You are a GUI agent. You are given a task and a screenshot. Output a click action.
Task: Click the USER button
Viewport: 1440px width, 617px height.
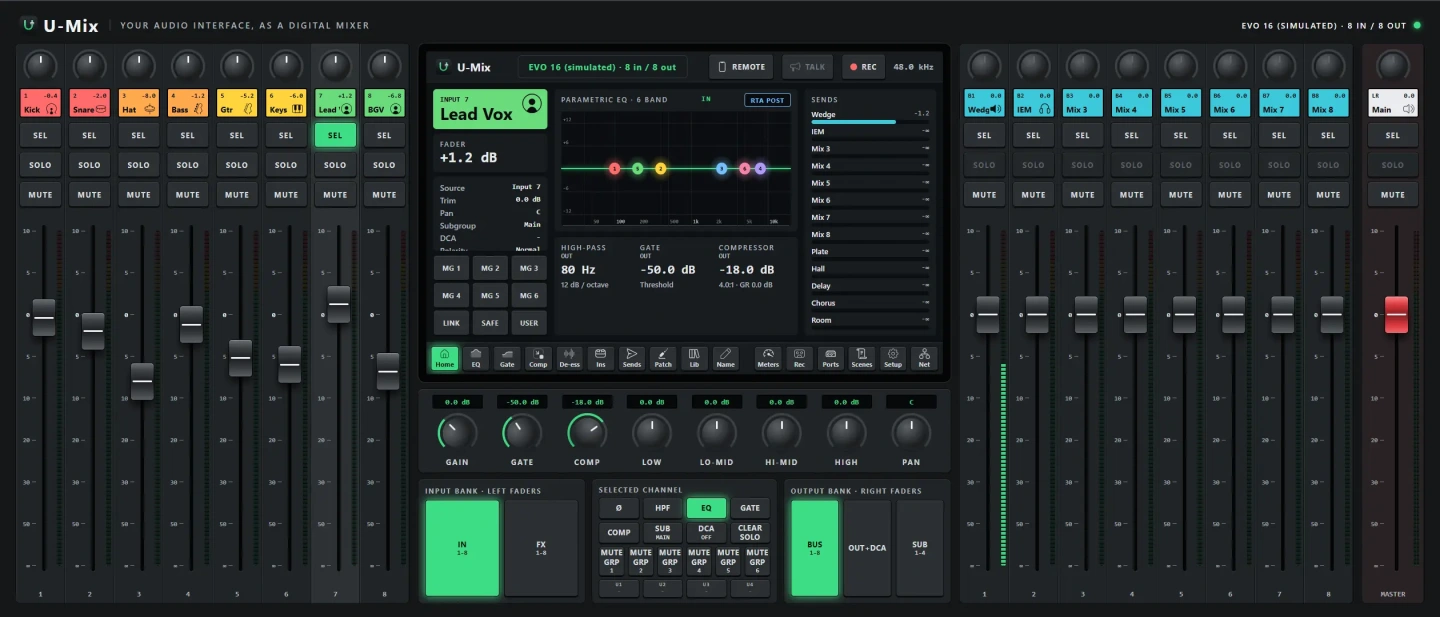point(529,323)
